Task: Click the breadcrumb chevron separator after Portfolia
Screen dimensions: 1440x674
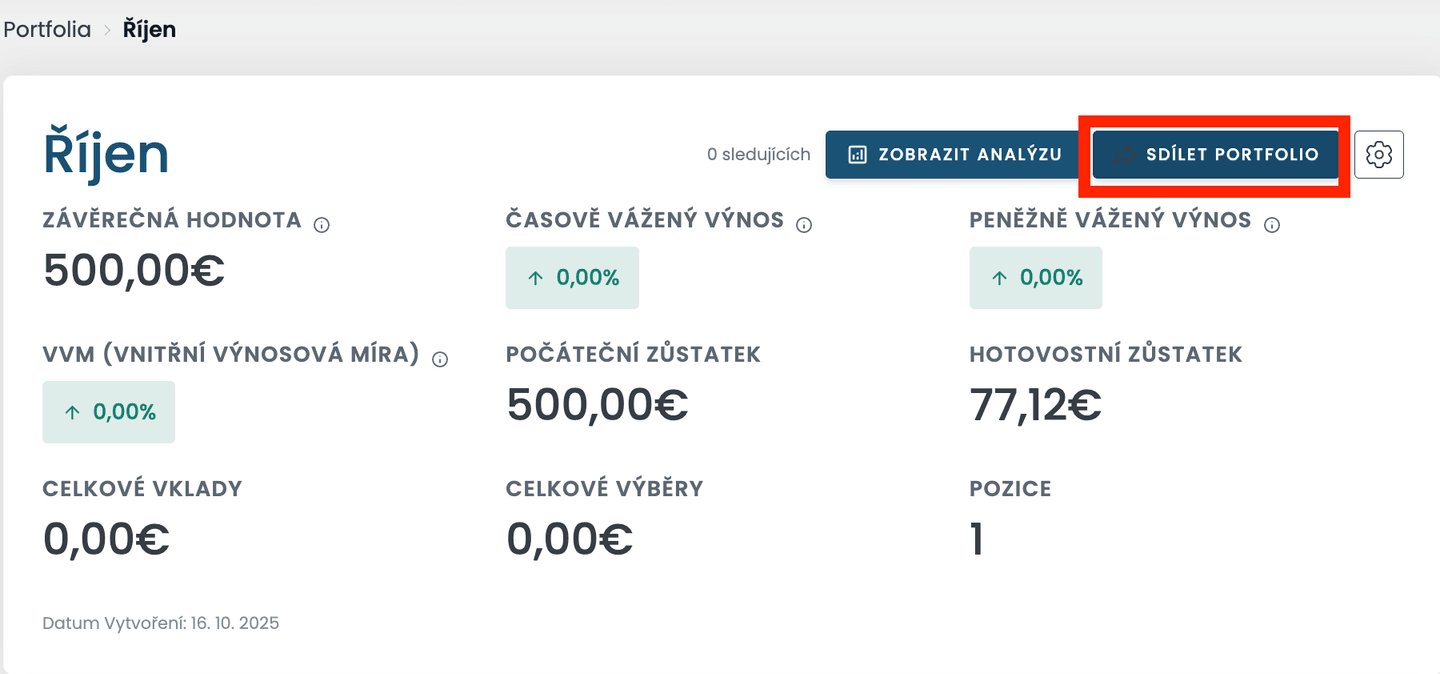Action: click(107, 30)
